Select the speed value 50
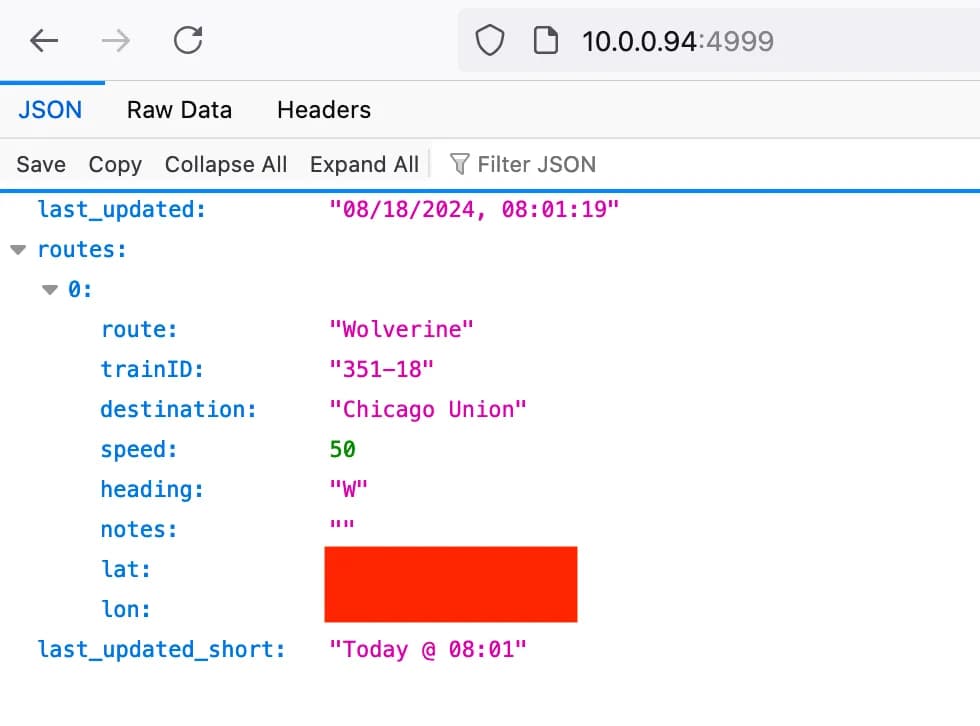This screenshot has width=980, height=726. click(342, 449)
